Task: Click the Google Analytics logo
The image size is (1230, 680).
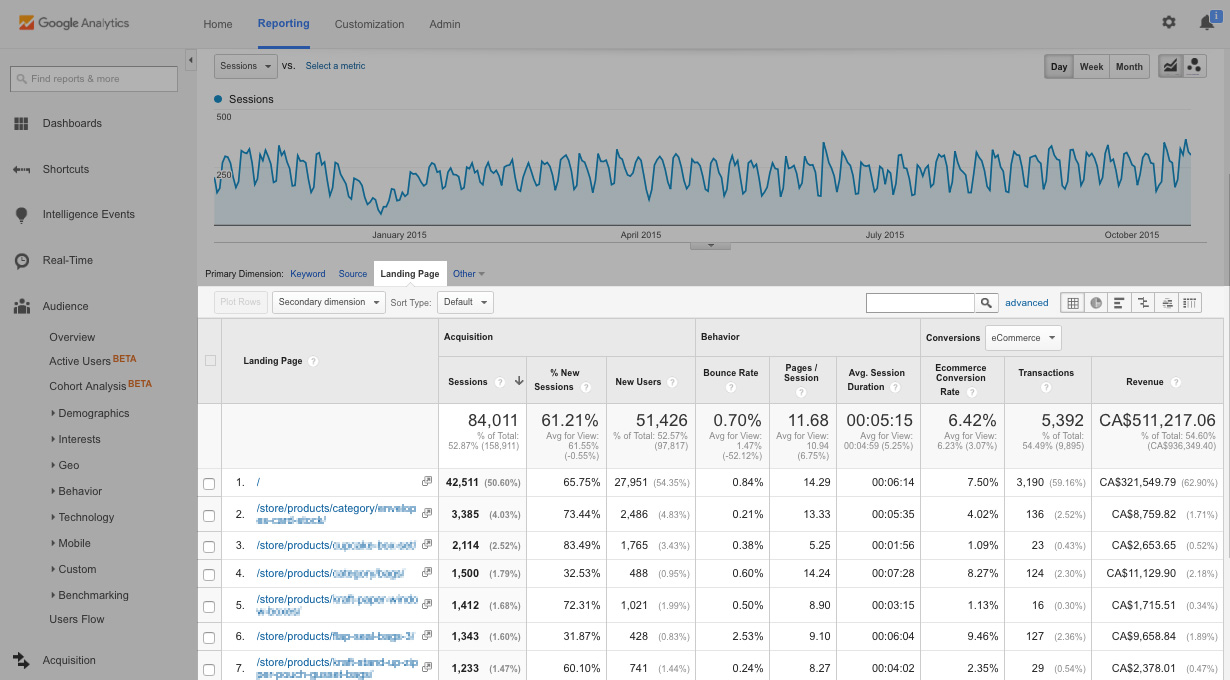Action: click(74, 22)
